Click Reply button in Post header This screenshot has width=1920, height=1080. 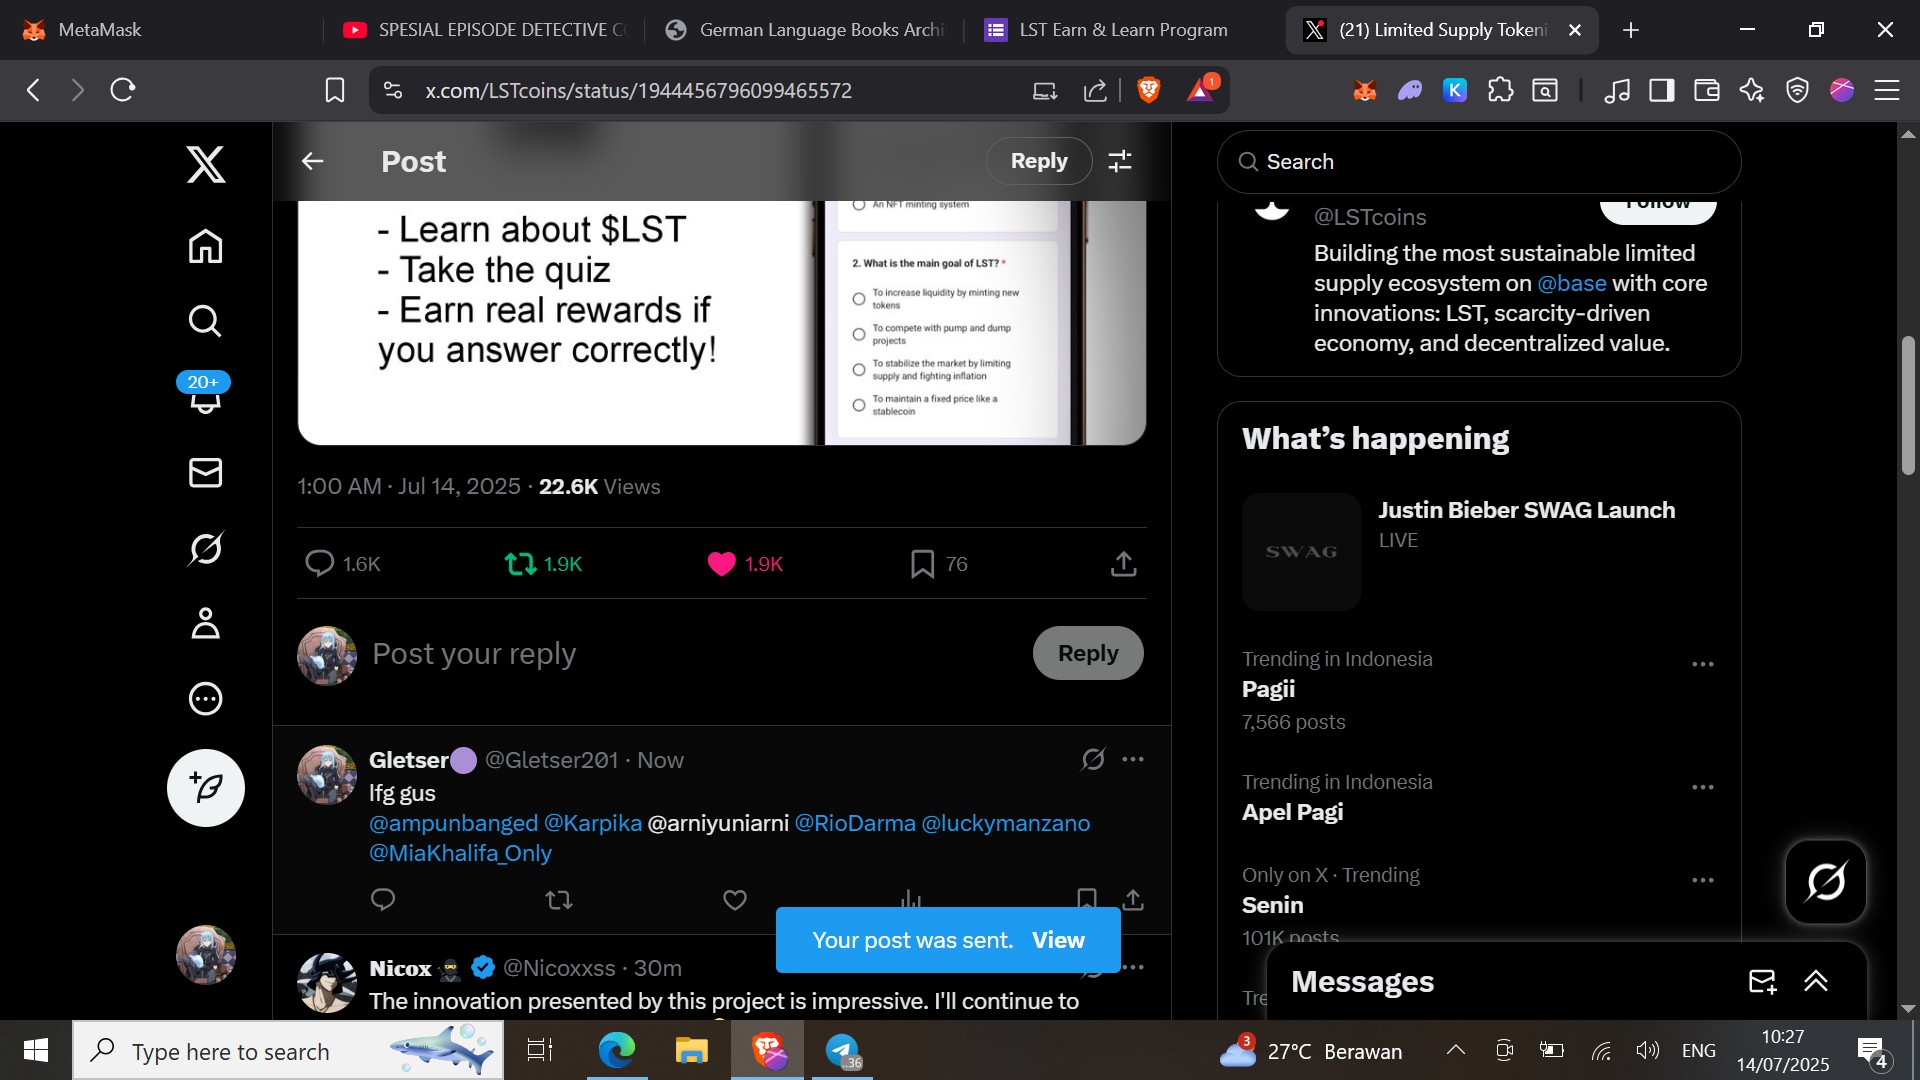click(1039, 161)
